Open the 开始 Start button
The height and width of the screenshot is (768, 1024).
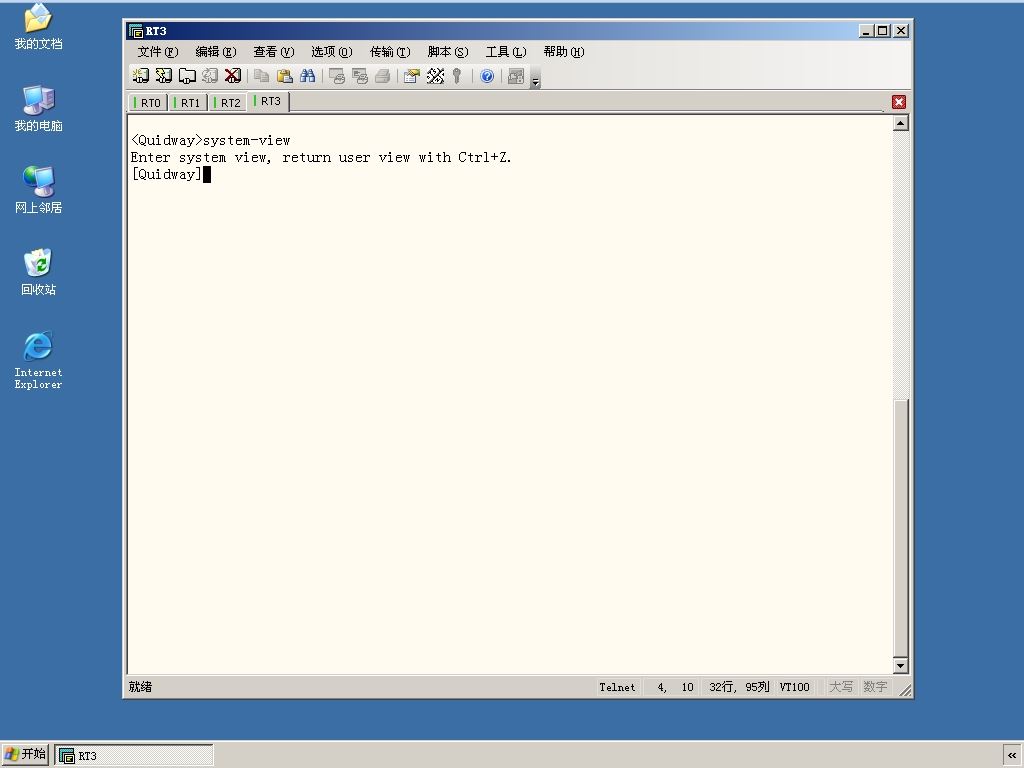(26, 755)
